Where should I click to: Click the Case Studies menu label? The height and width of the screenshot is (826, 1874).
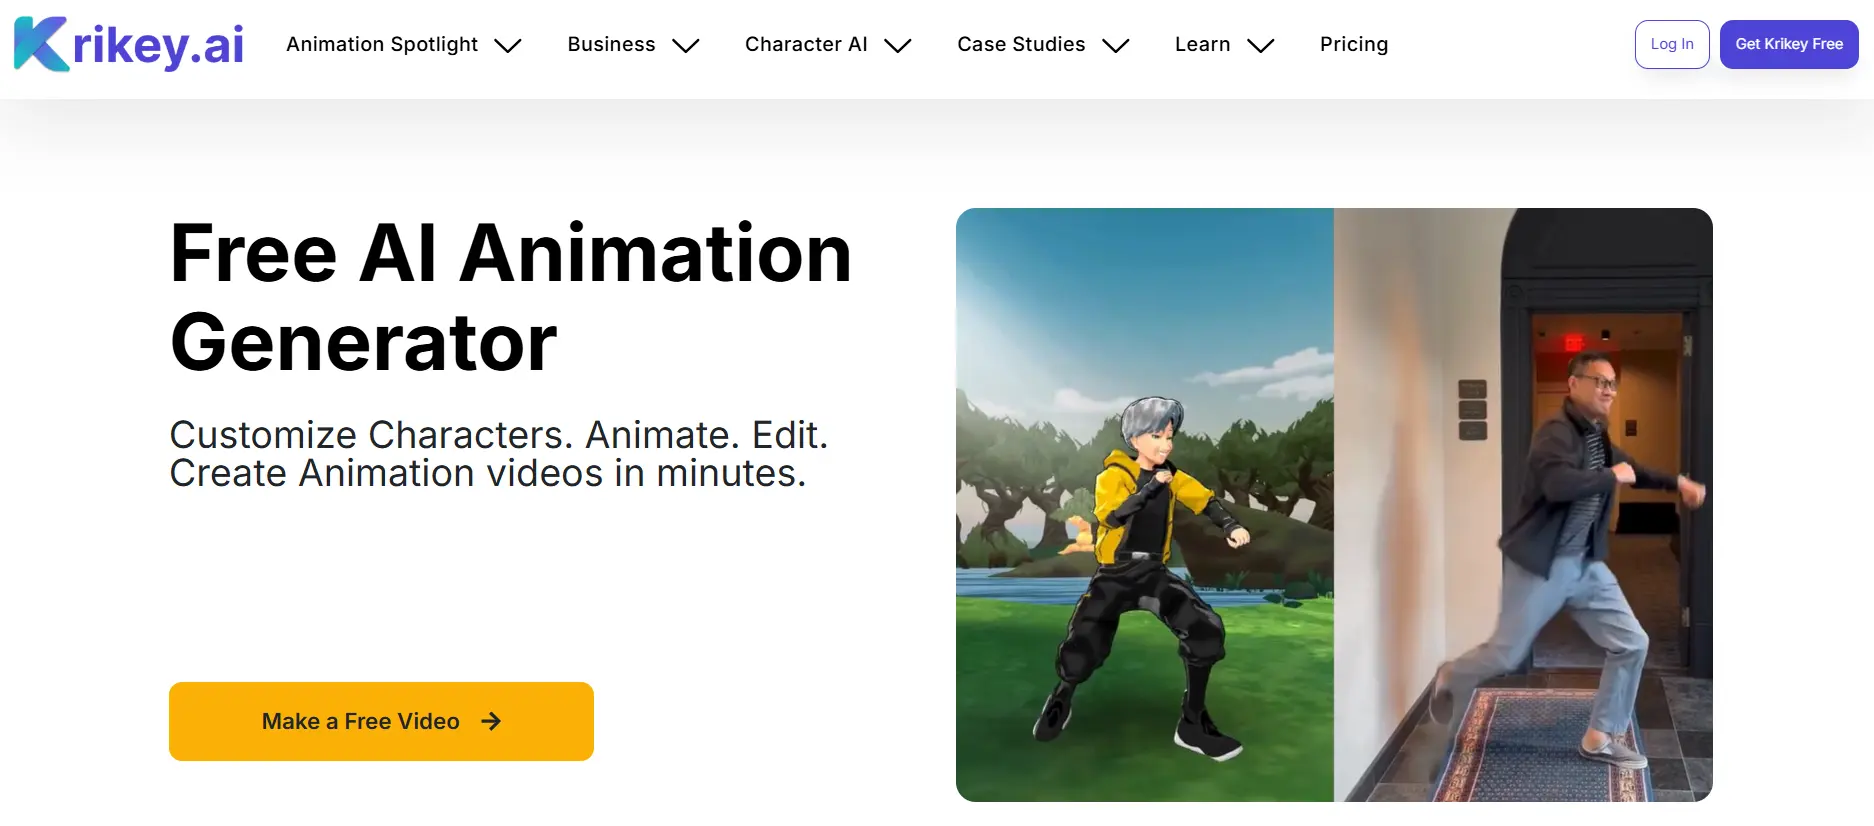pos(1021,44)
